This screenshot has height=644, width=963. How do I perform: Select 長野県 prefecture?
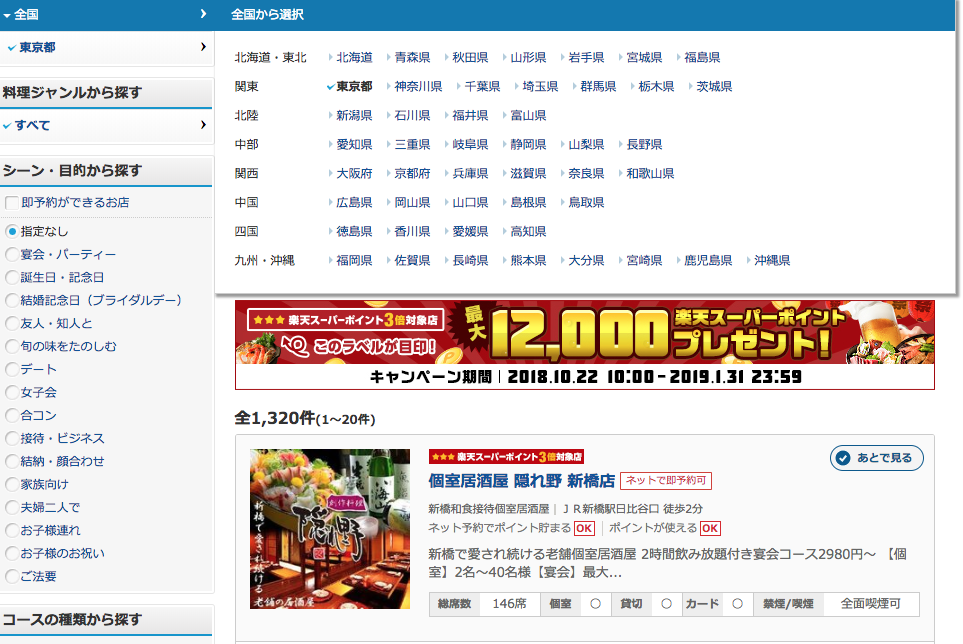pyautogui.click(x=644, y=145)
